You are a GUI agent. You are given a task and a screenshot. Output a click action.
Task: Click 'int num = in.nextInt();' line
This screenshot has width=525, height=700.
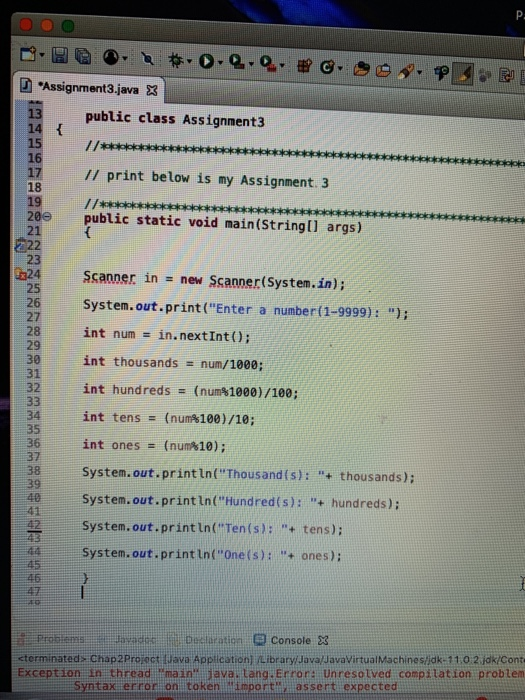coord(167,335)
